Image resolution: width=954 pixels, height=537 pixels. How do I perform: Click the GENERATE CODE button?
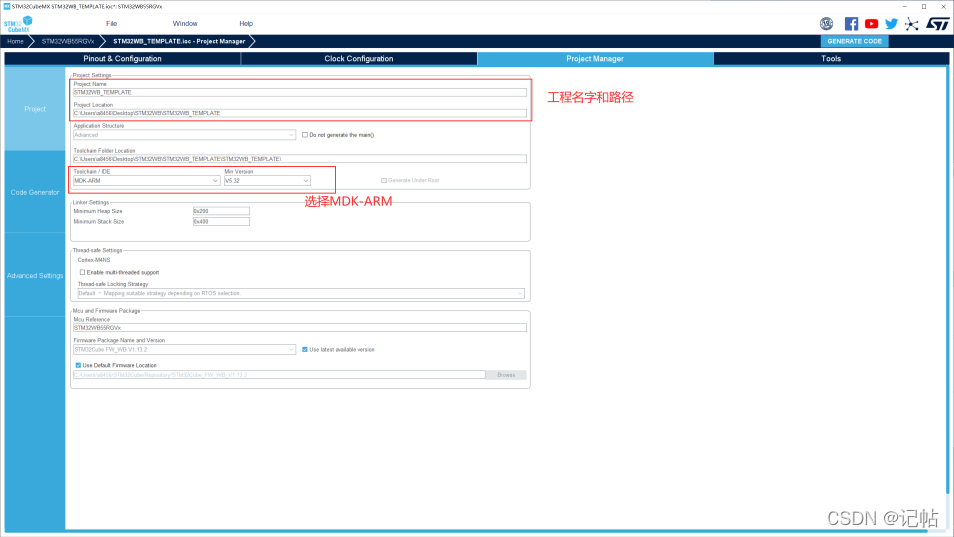click(854, 41)
